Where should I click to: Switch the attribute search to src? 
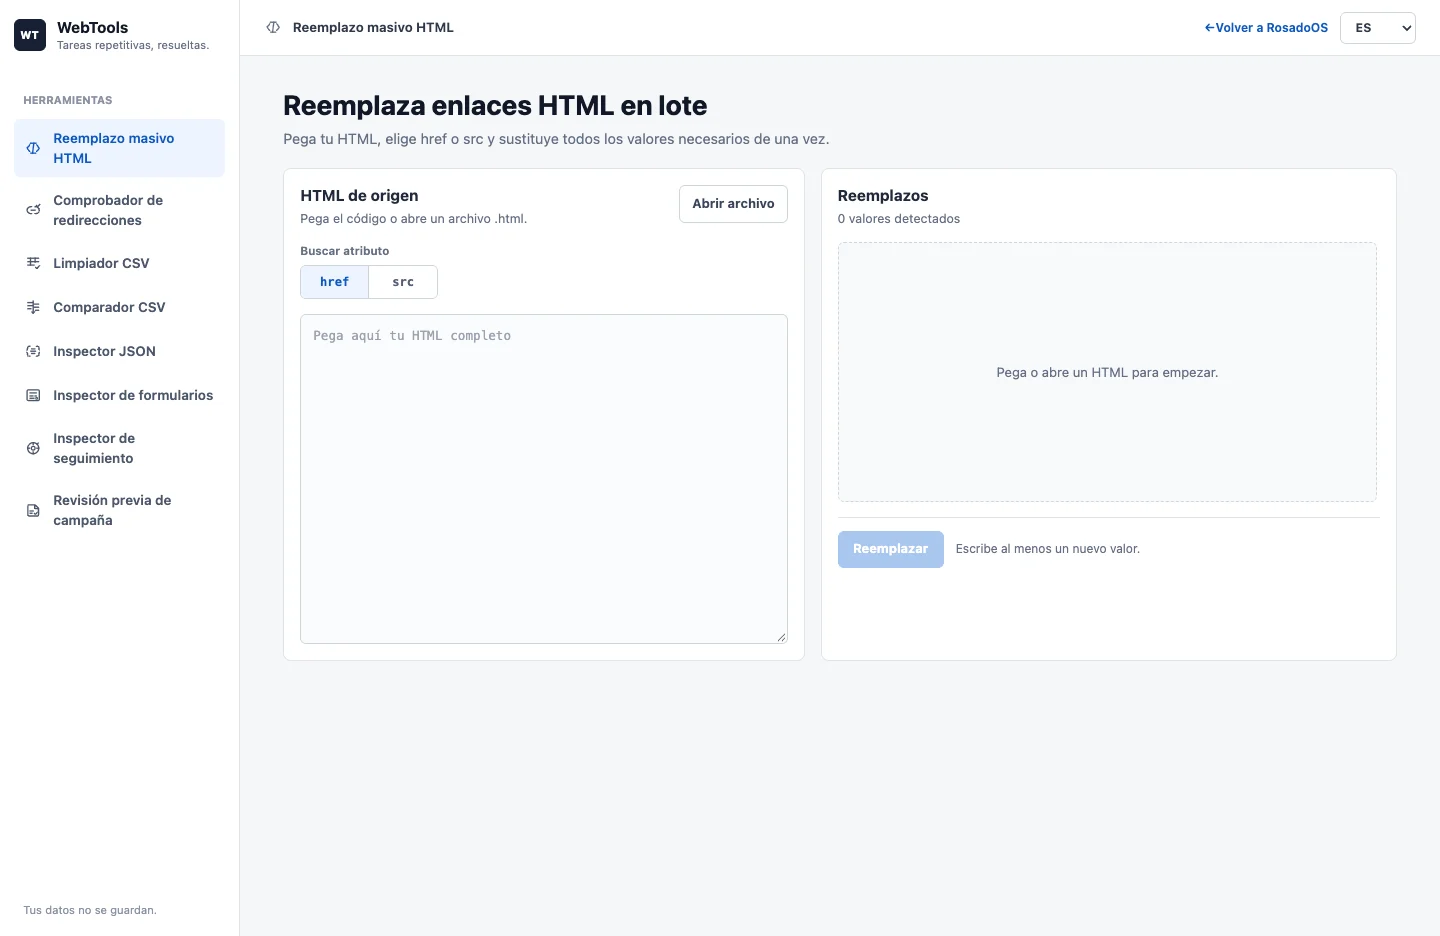click(403, 282)
